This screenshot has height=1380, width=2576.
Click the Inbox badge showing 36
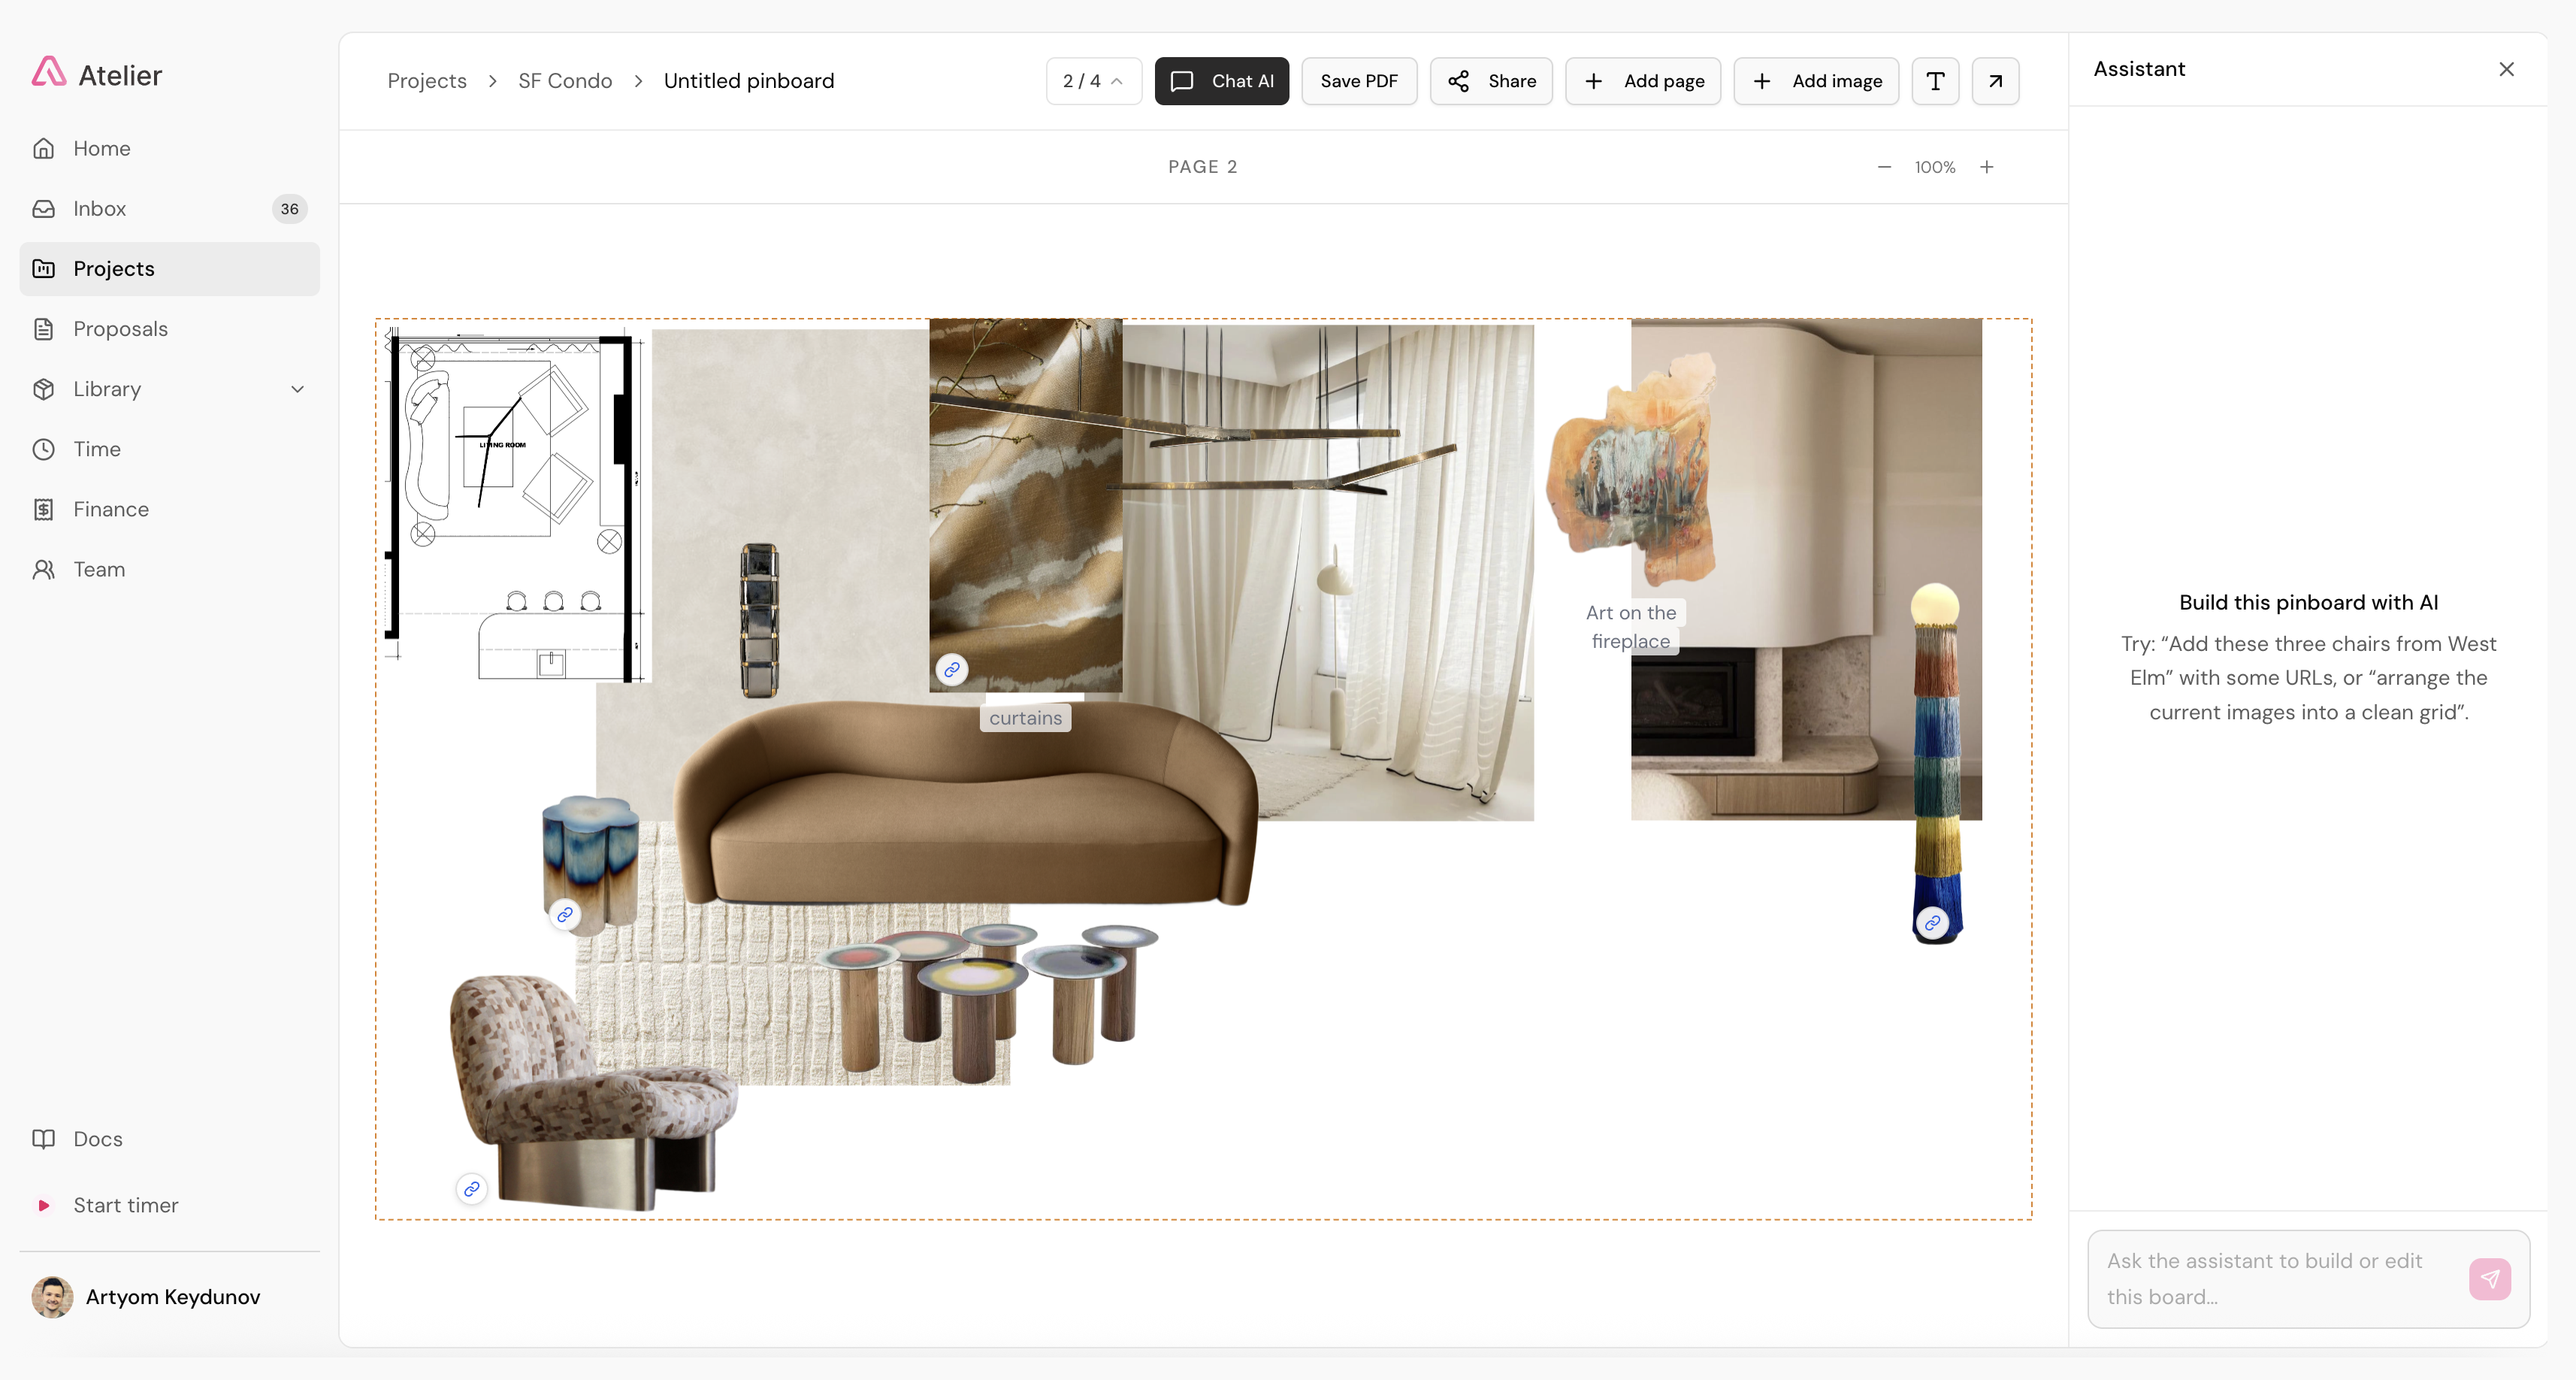[289, 208]
